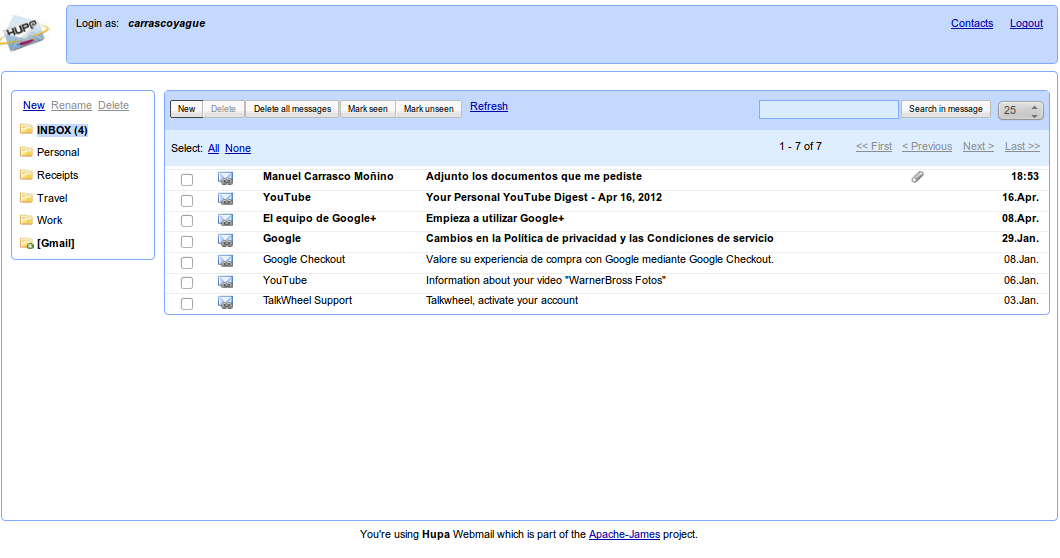Select checkbox for El equipo de Google+
The image size is (1060, 558).
187,221
